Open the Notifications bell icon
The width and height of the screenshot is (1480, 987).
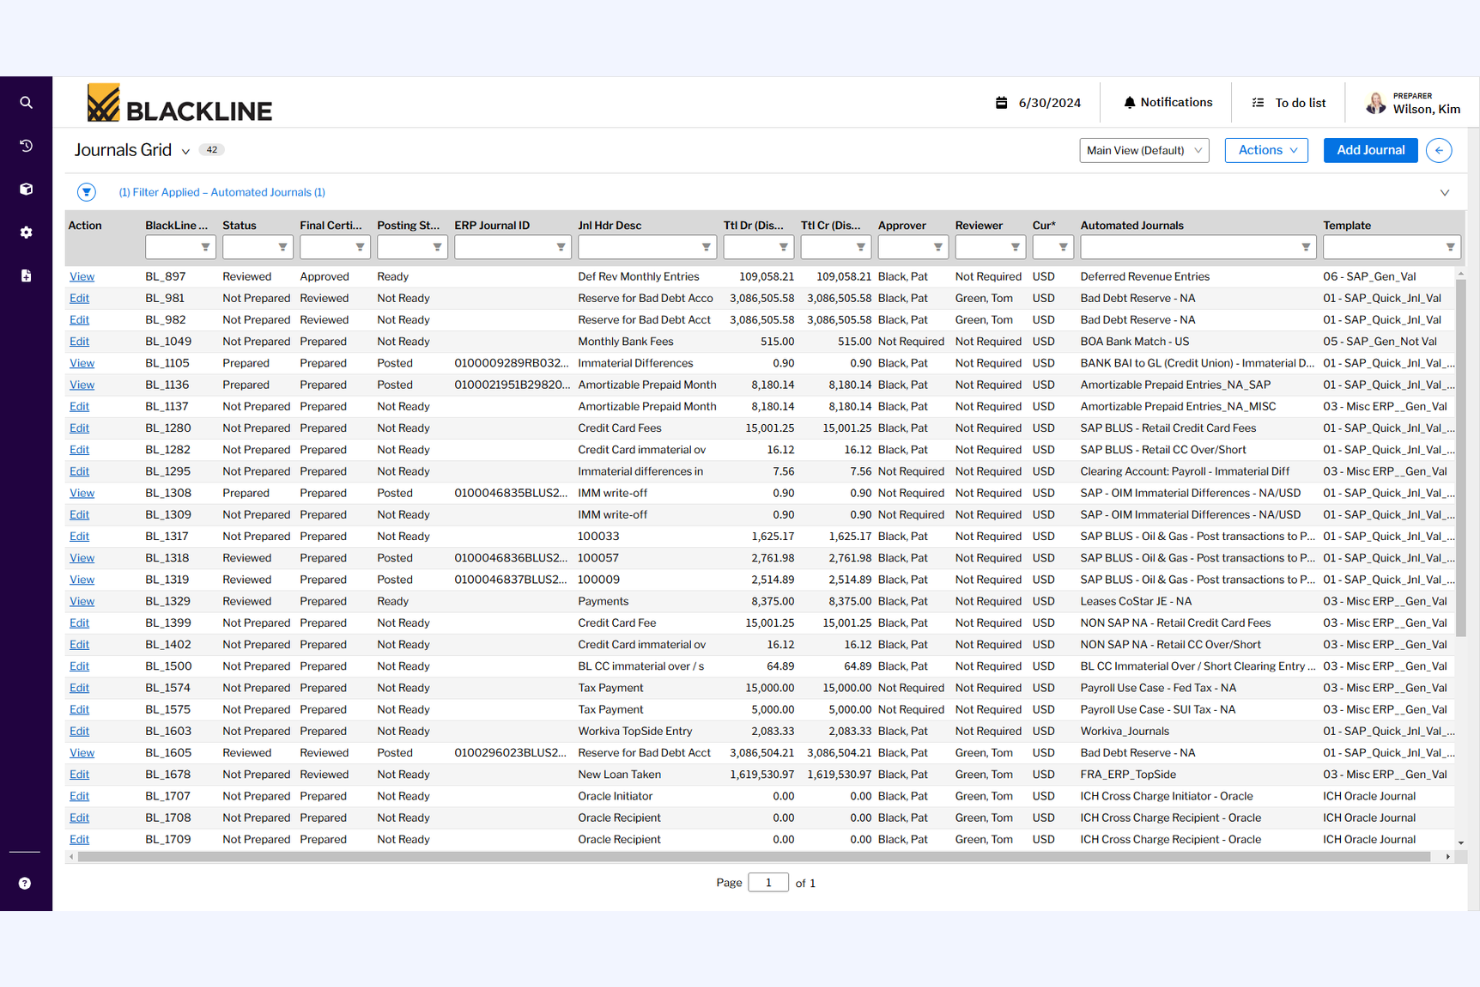(1129, 102)
